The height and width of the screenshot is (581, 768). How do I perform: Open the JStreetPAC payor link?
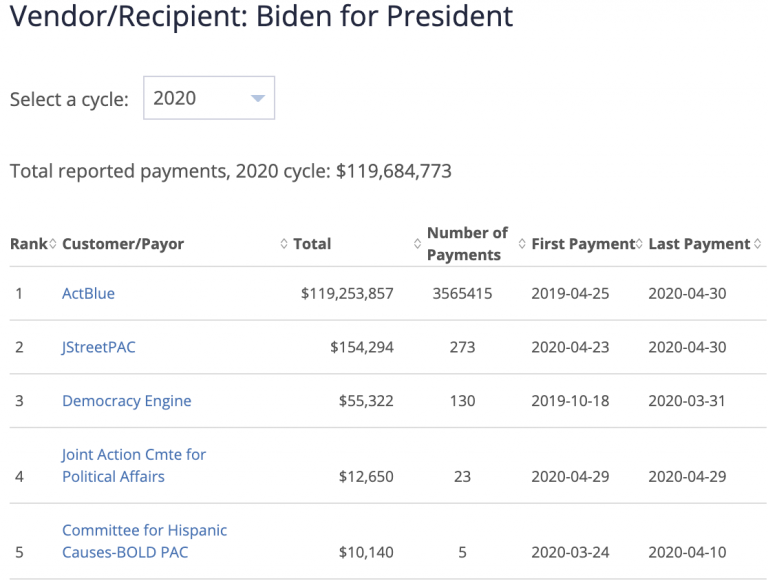point(98,347)
